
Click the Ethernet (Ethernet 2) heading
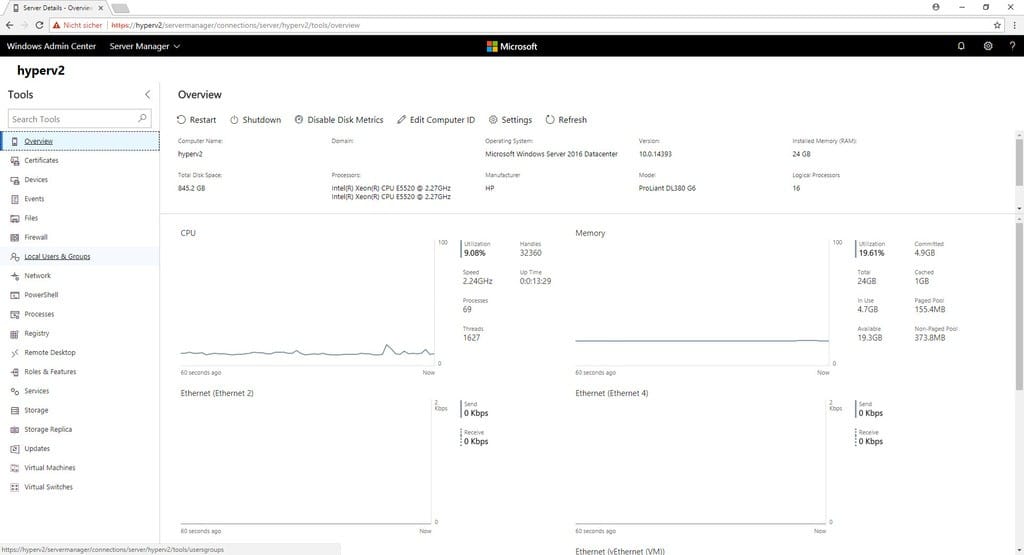coord(217,393)
